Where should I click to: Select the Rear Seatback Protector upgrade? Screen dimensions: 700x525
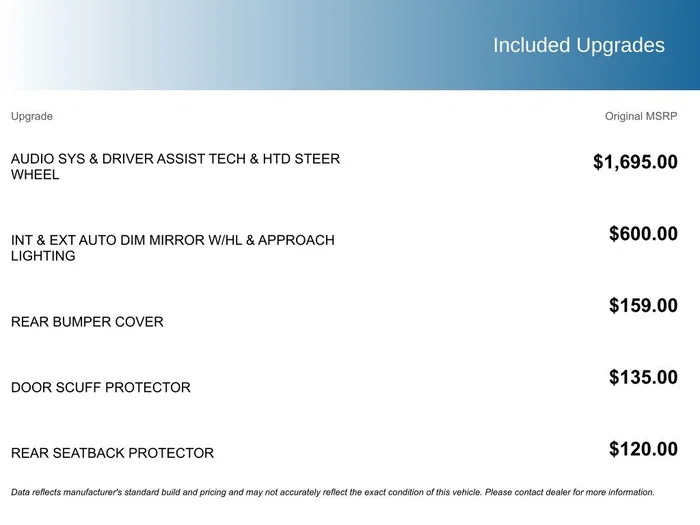[112, 453]
